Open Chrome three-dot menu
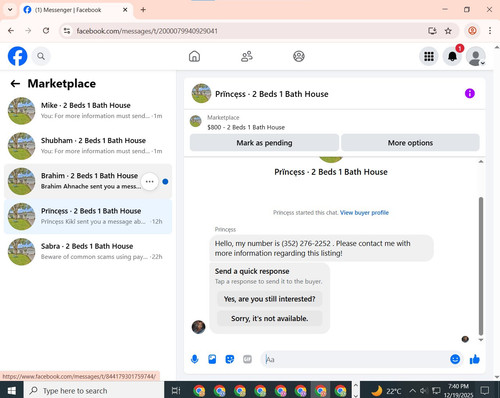 490,31
